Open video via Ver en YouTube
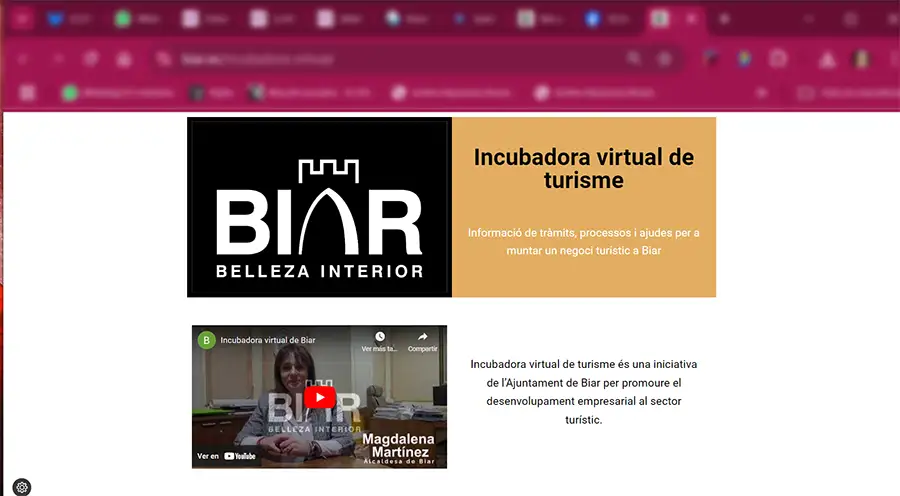Viewport: 900px width, 496px height. tap(226, 456)
